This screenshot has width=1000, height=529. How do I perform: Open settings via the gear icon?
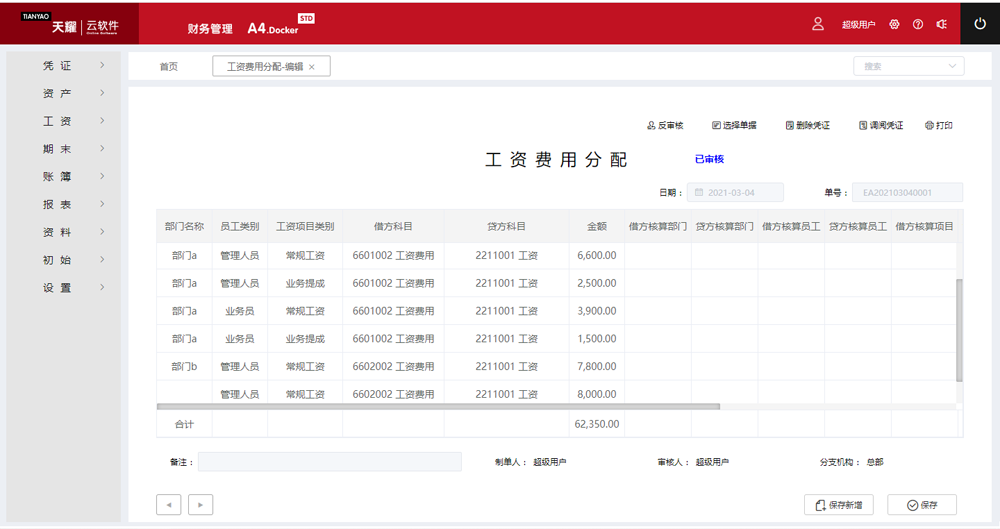point(894,24)
